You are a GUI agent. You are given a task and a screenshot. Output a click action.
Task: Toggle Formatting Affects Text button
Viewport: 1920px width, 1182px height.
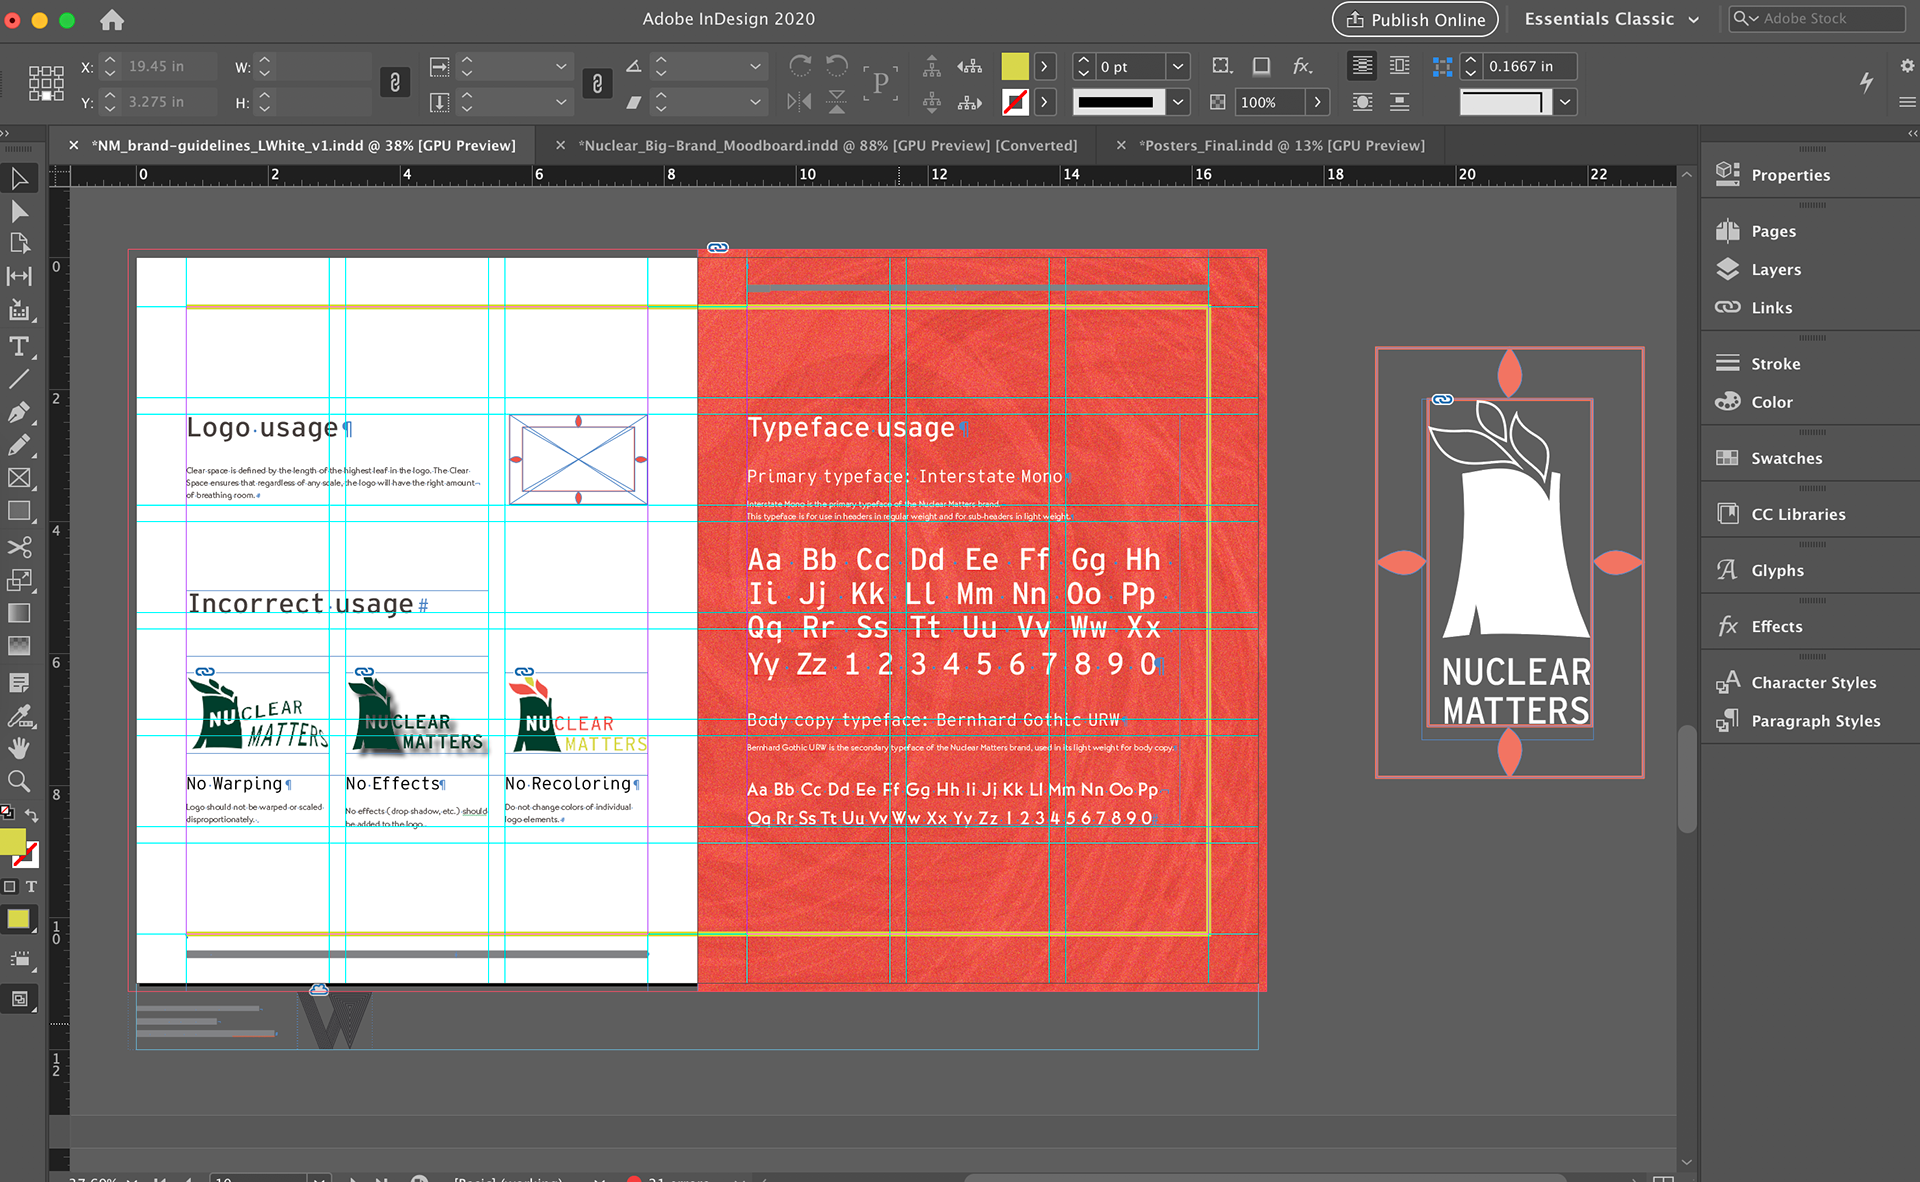(x=31, y=886)
